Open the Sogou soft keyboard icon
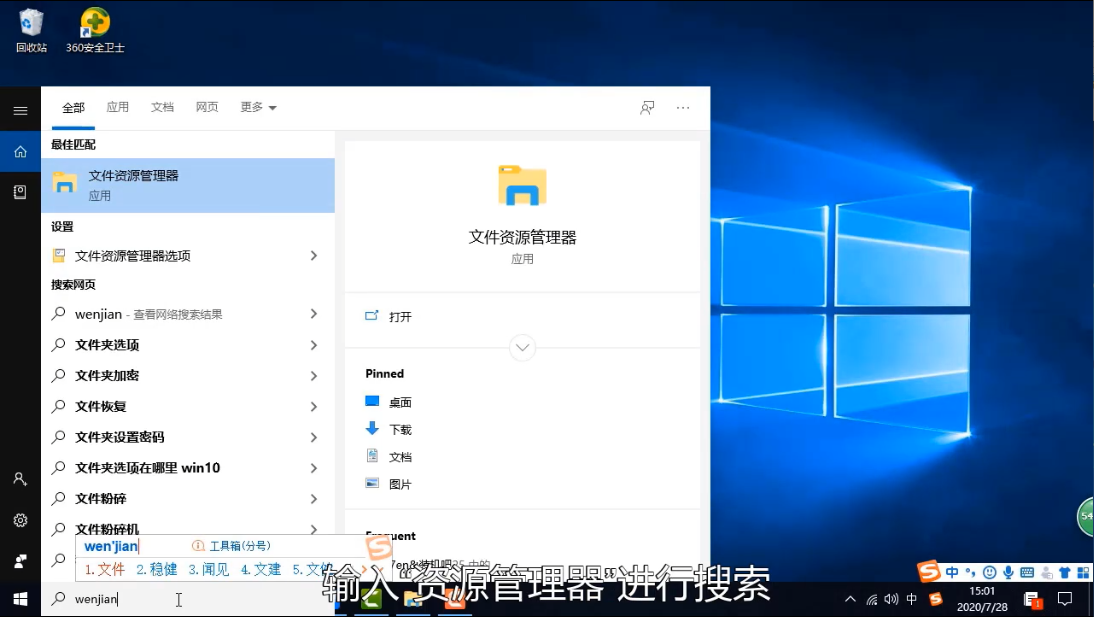1094x617 pixels. pos(1027,573)
